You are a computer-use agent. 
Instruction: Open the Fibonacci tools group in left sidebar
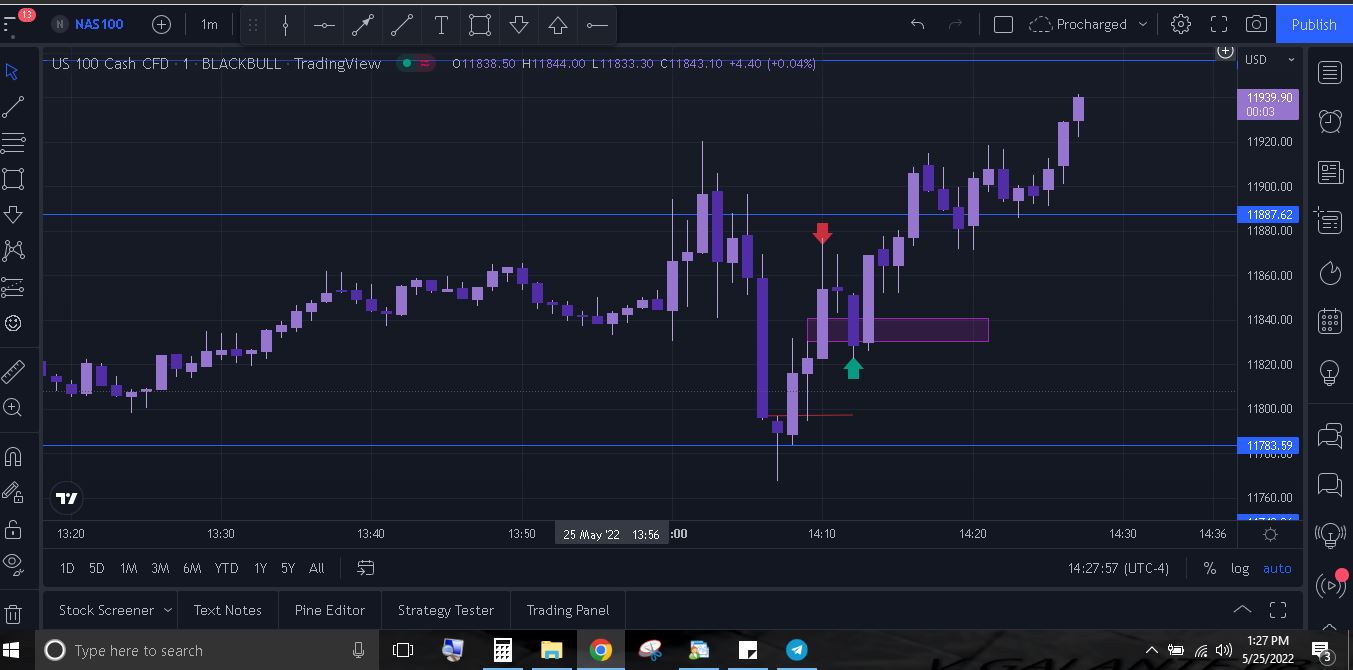pyautogui.click(x=13, y=143)
